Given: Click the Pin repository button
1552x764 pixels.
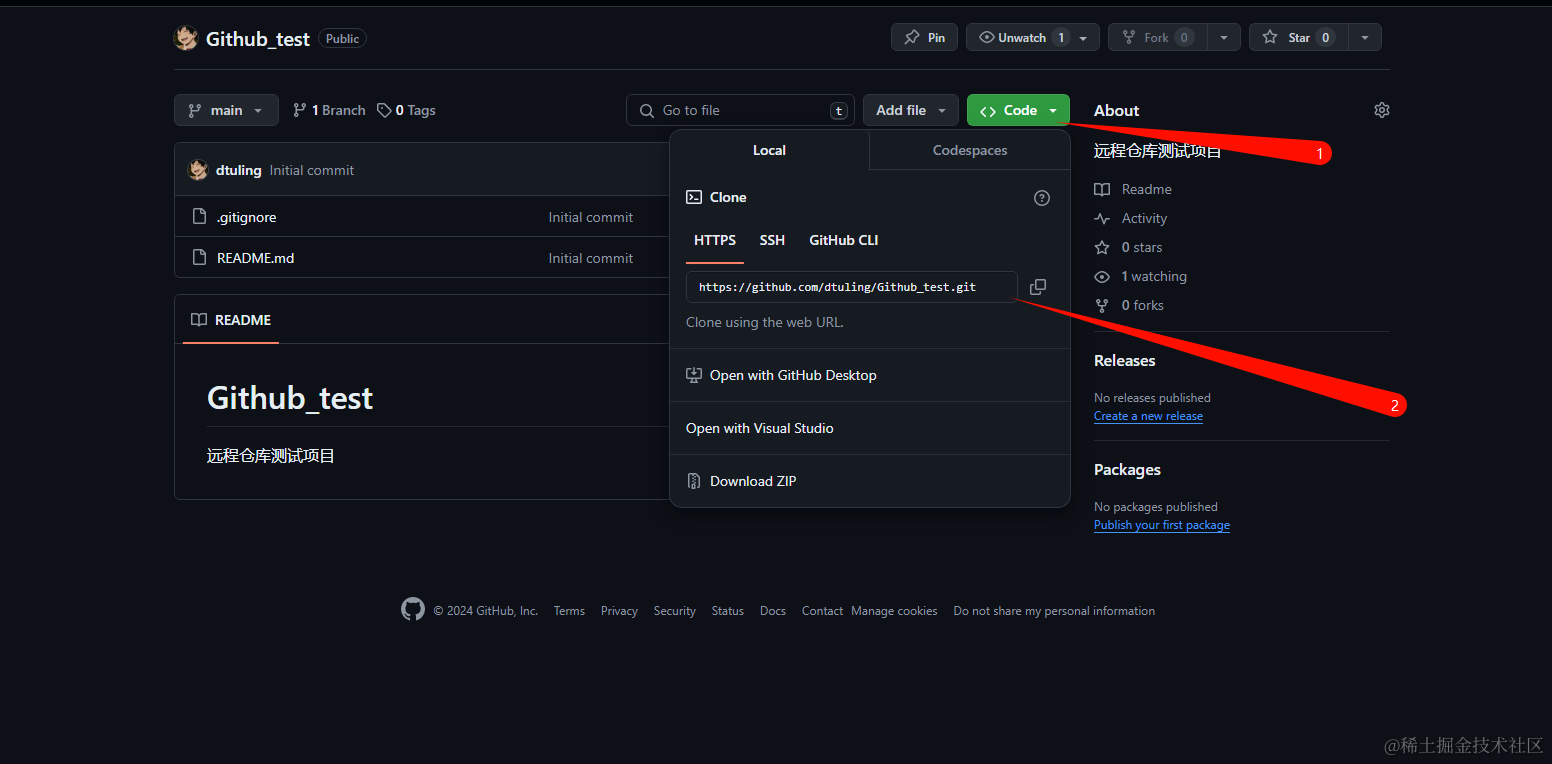Looking at the screenshot, I should coord(924,37).
